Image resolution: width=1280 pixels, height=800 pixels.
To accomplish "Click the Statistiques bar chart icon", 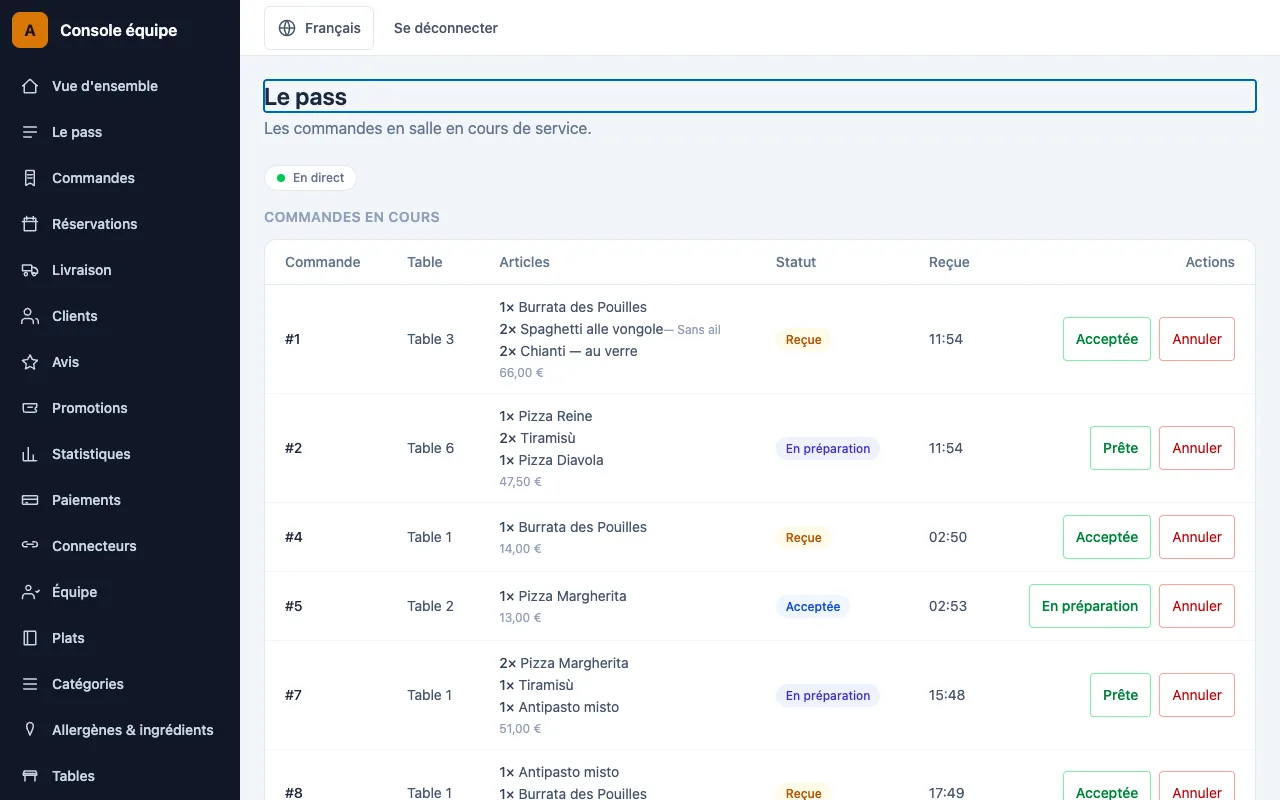I will (30, 454).
